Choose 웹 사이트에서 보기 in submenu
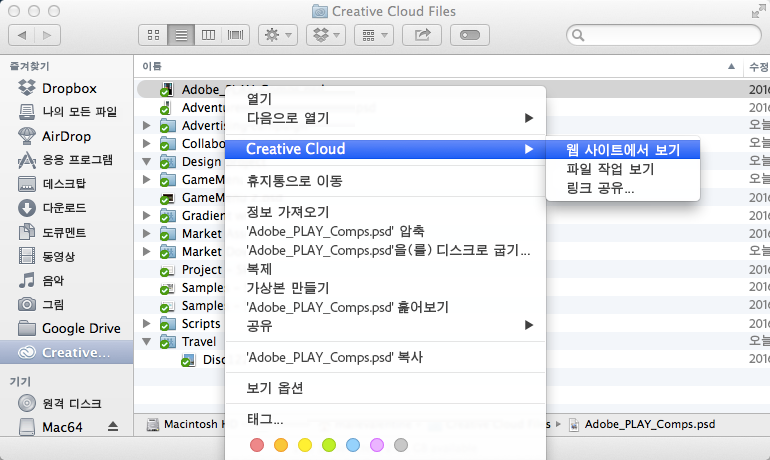The width and height of the screenshot is (770, 460). pyautogui.click(x=623, y=150)
